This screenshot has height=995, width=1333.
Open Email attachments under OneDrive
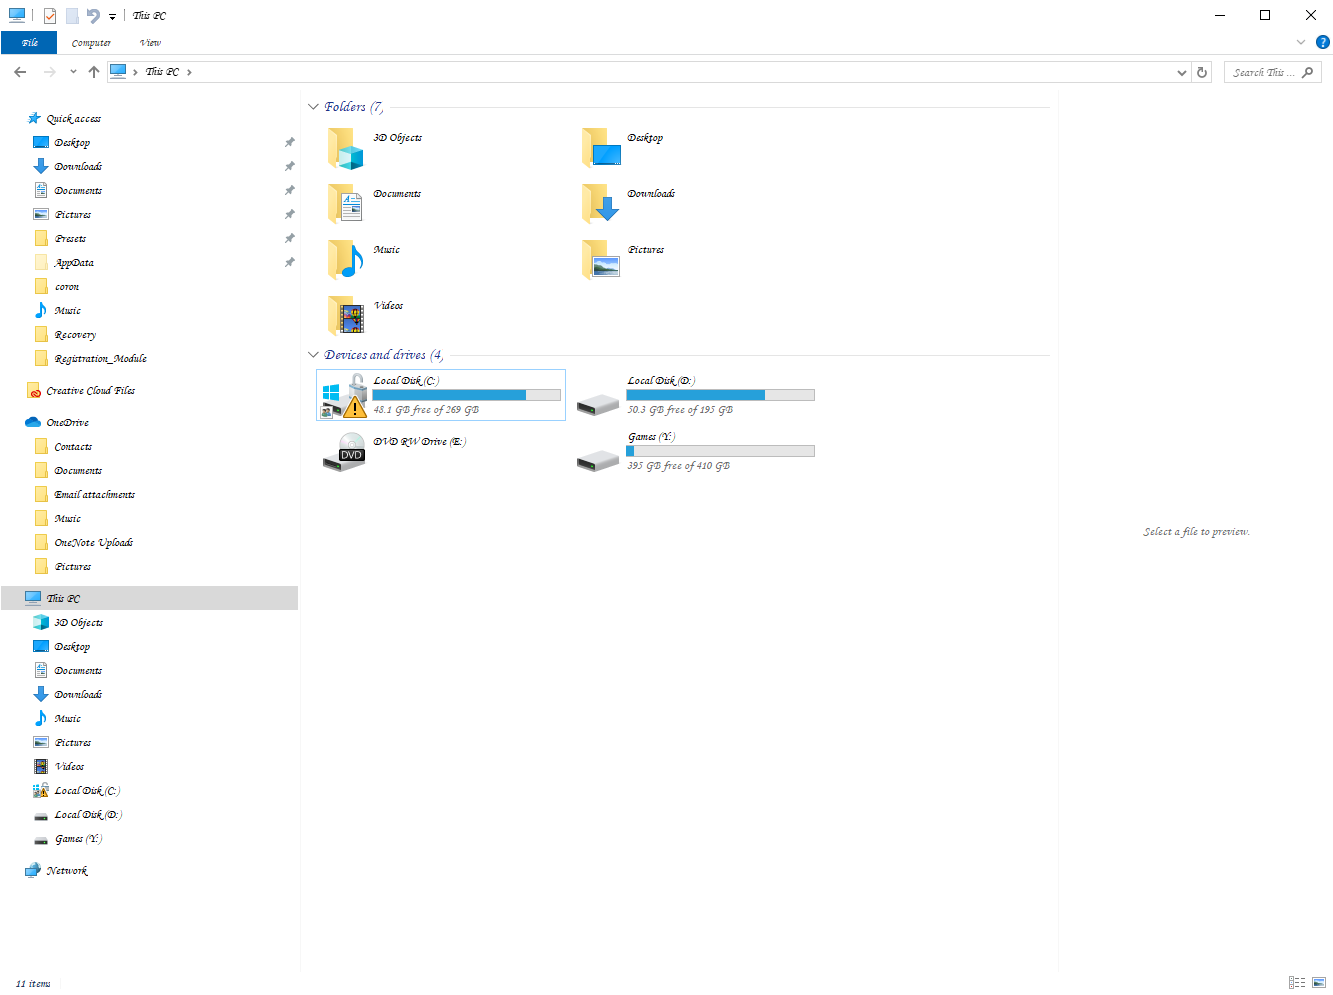pos(94,494)
